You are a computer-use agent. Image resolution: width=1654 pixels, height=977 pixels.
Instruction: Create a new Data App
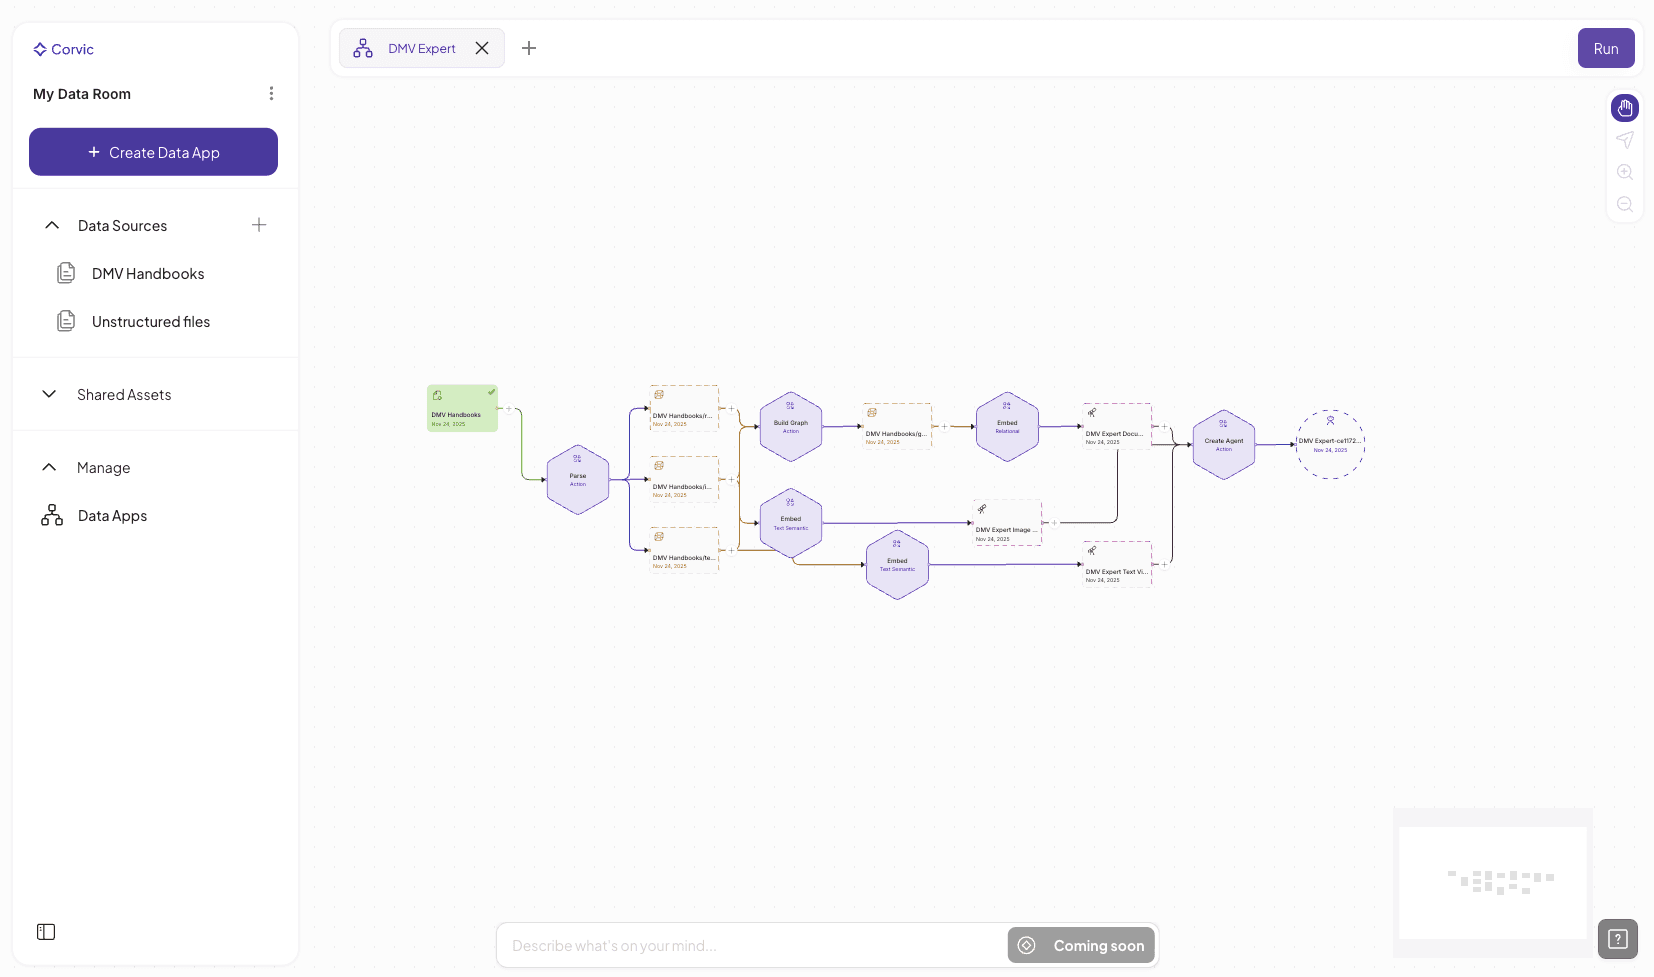click(x=153, y=152)
